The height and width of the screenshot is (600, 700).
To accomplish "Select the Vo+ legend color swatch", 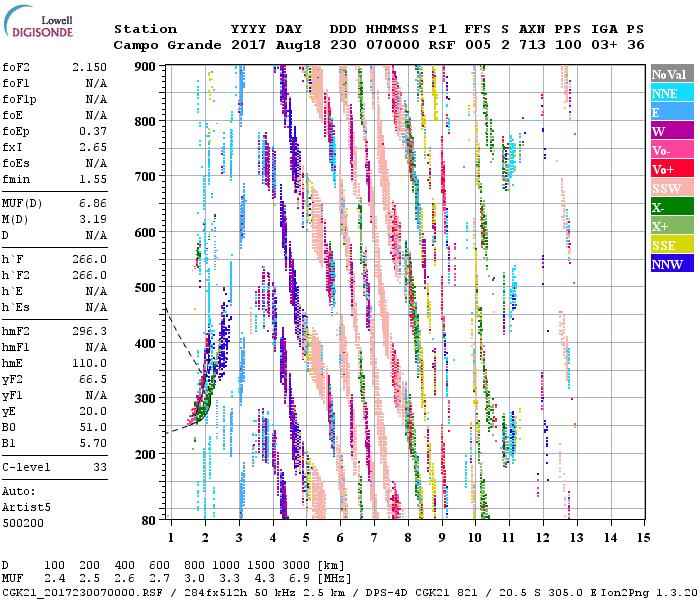I will tap(672, 169).
